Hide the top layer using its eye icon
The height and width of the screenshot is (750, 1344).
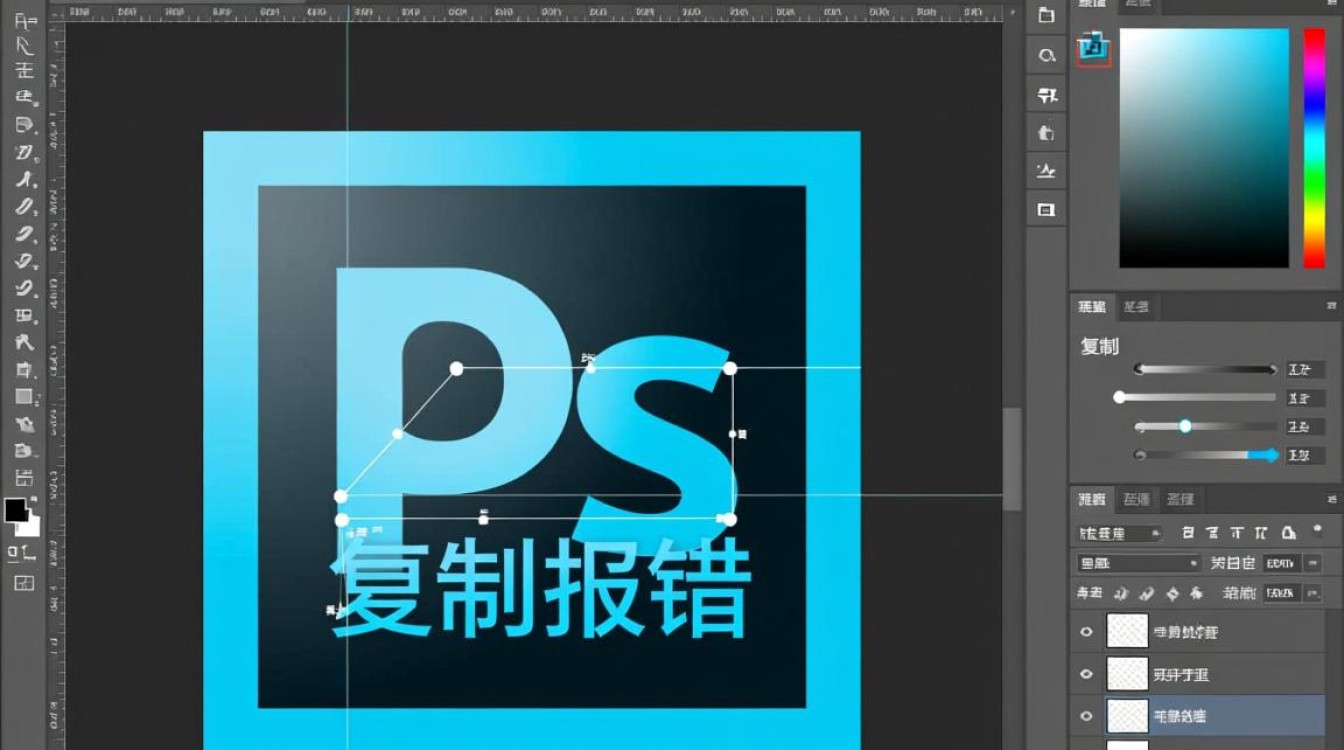1087,632
